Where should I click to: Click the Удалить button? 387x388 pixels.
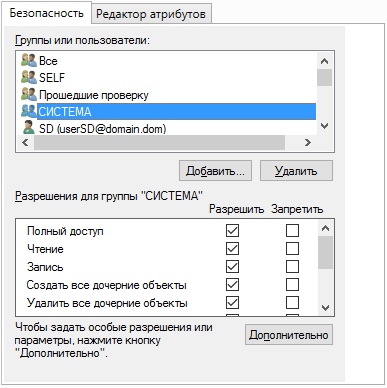[x=296, y=171]
